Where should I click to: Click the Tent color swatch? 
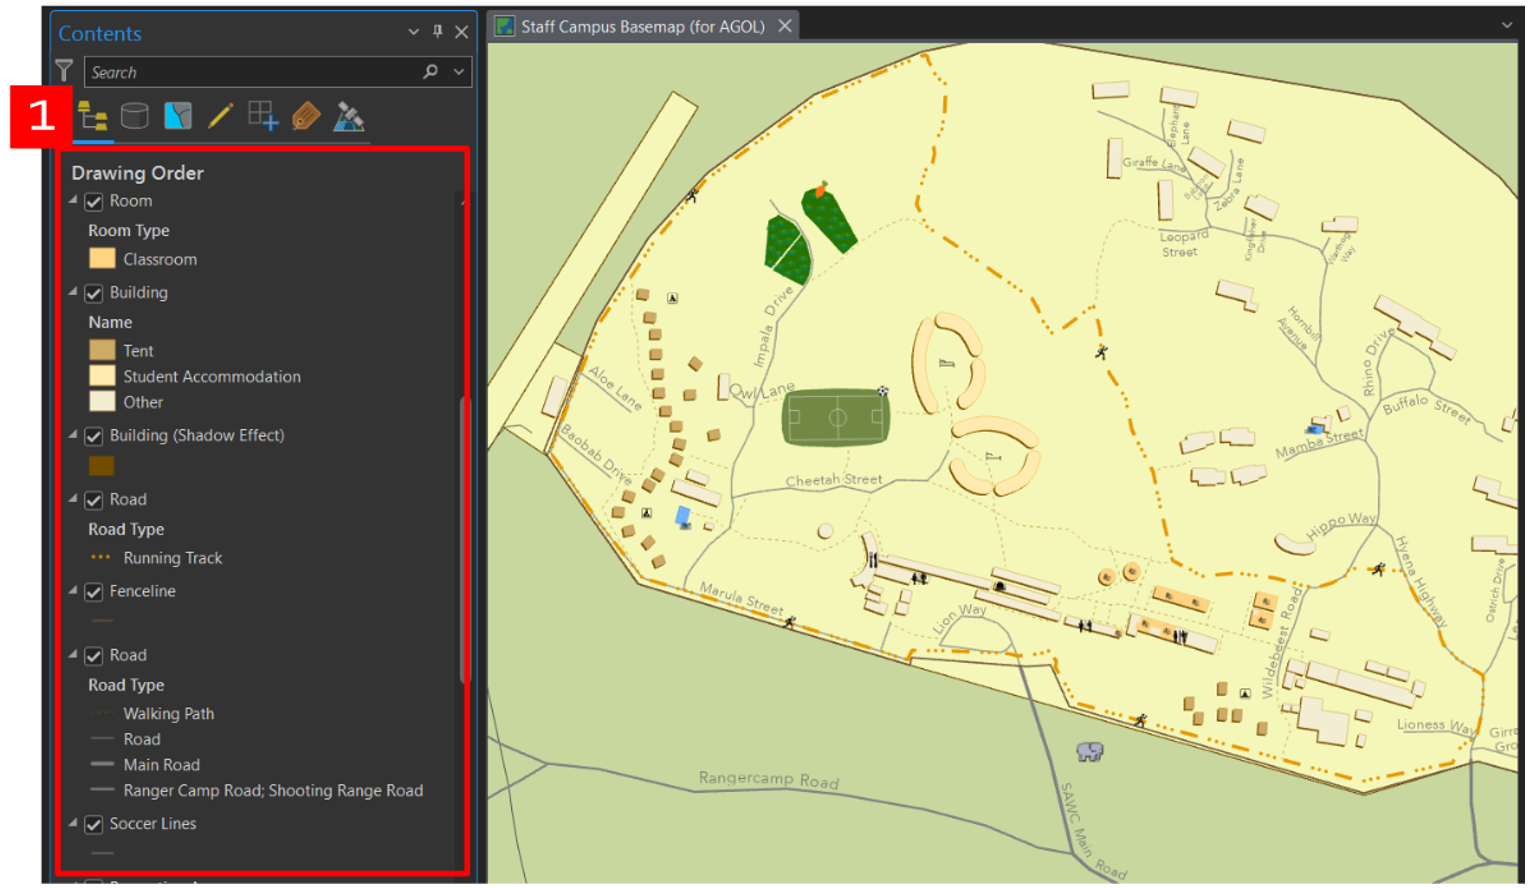[x=102, y=350]
